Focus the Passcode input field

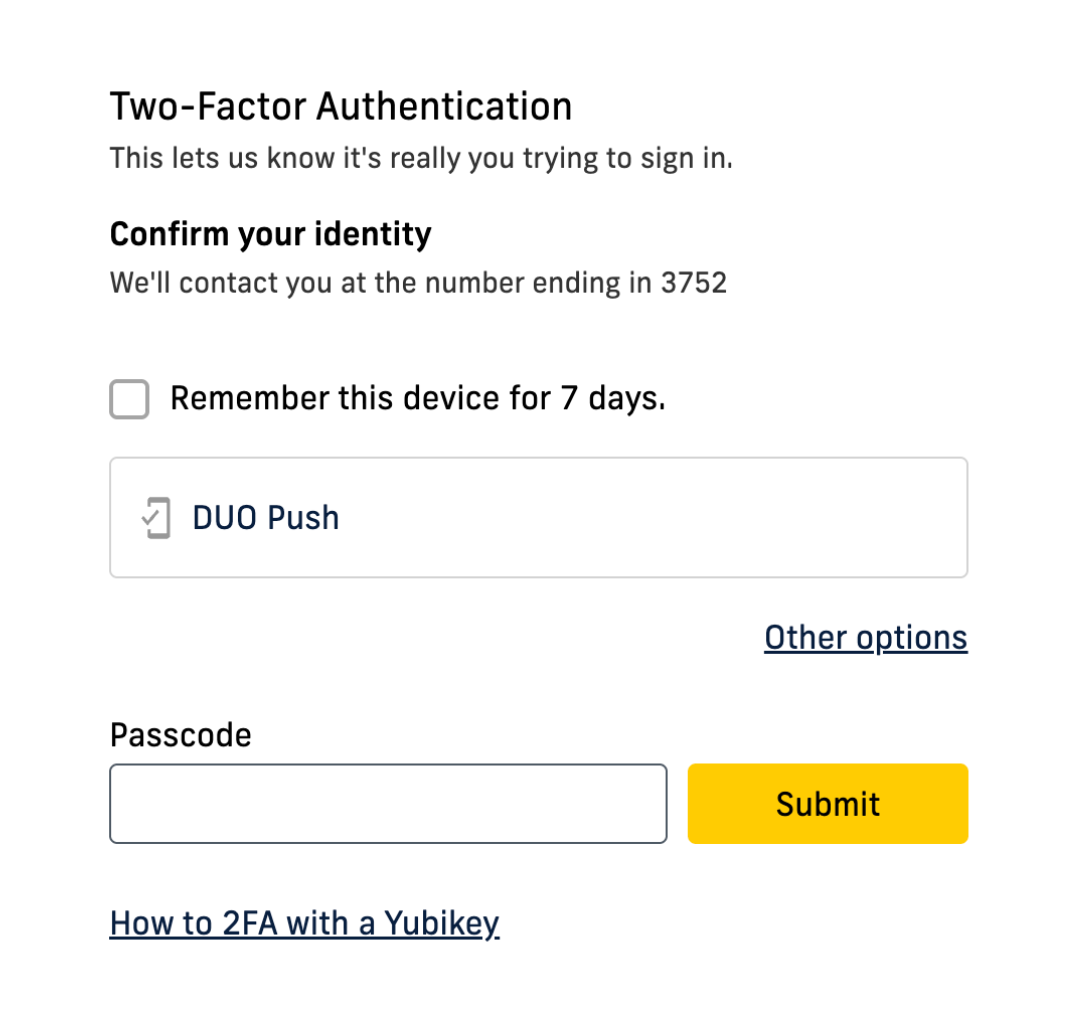388,804
